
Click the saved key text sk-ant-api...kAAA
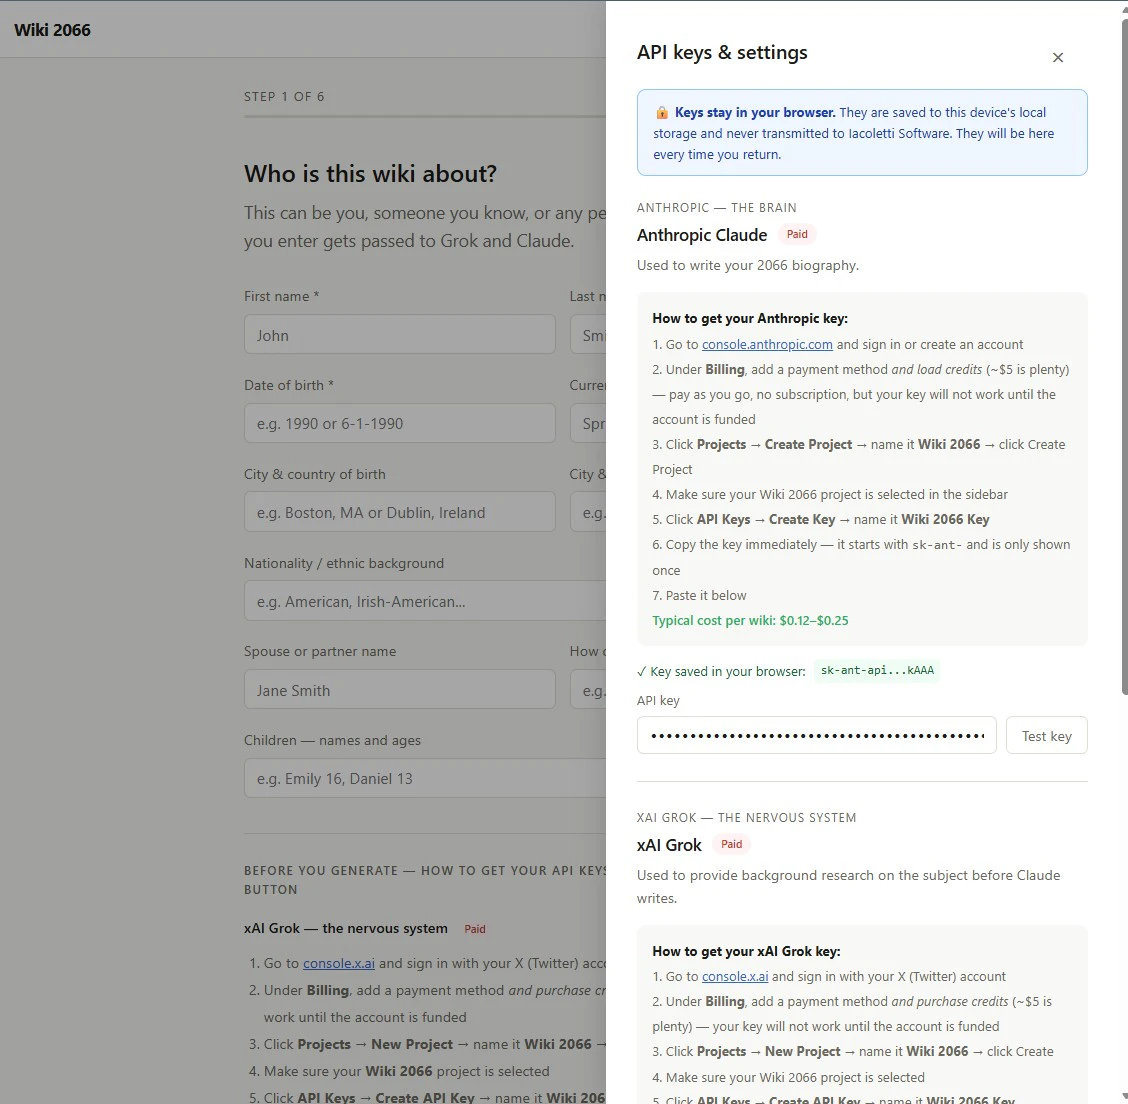coord(877,670)
